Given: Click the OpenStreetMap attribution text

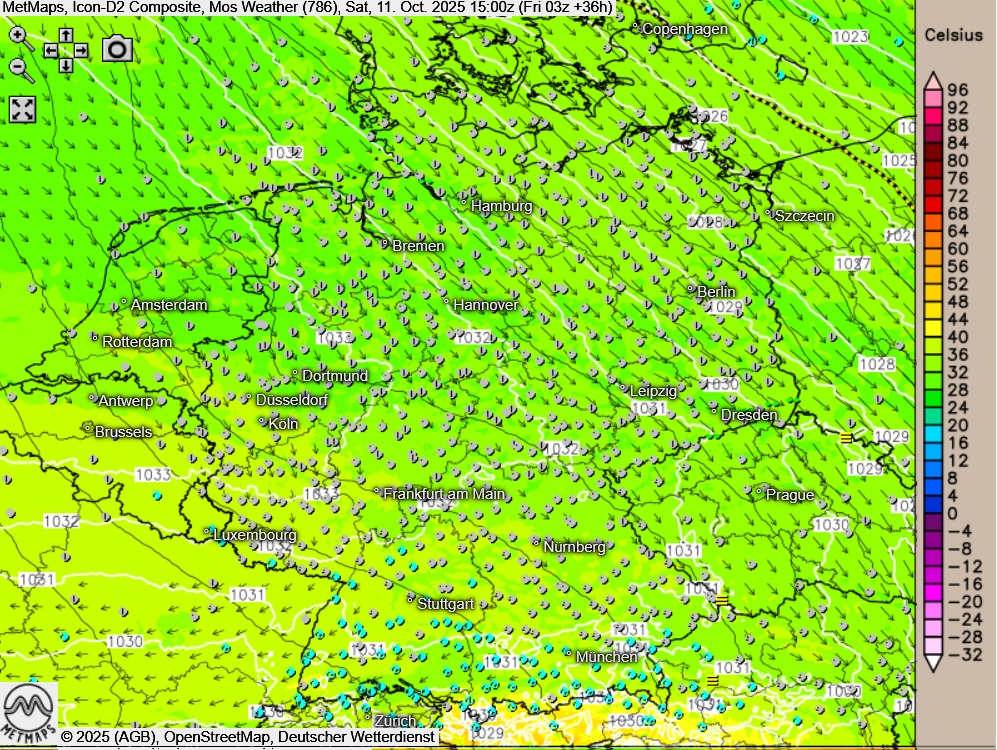Looking at the screenshot, I should pyautogui.click(x=218, y=737).
